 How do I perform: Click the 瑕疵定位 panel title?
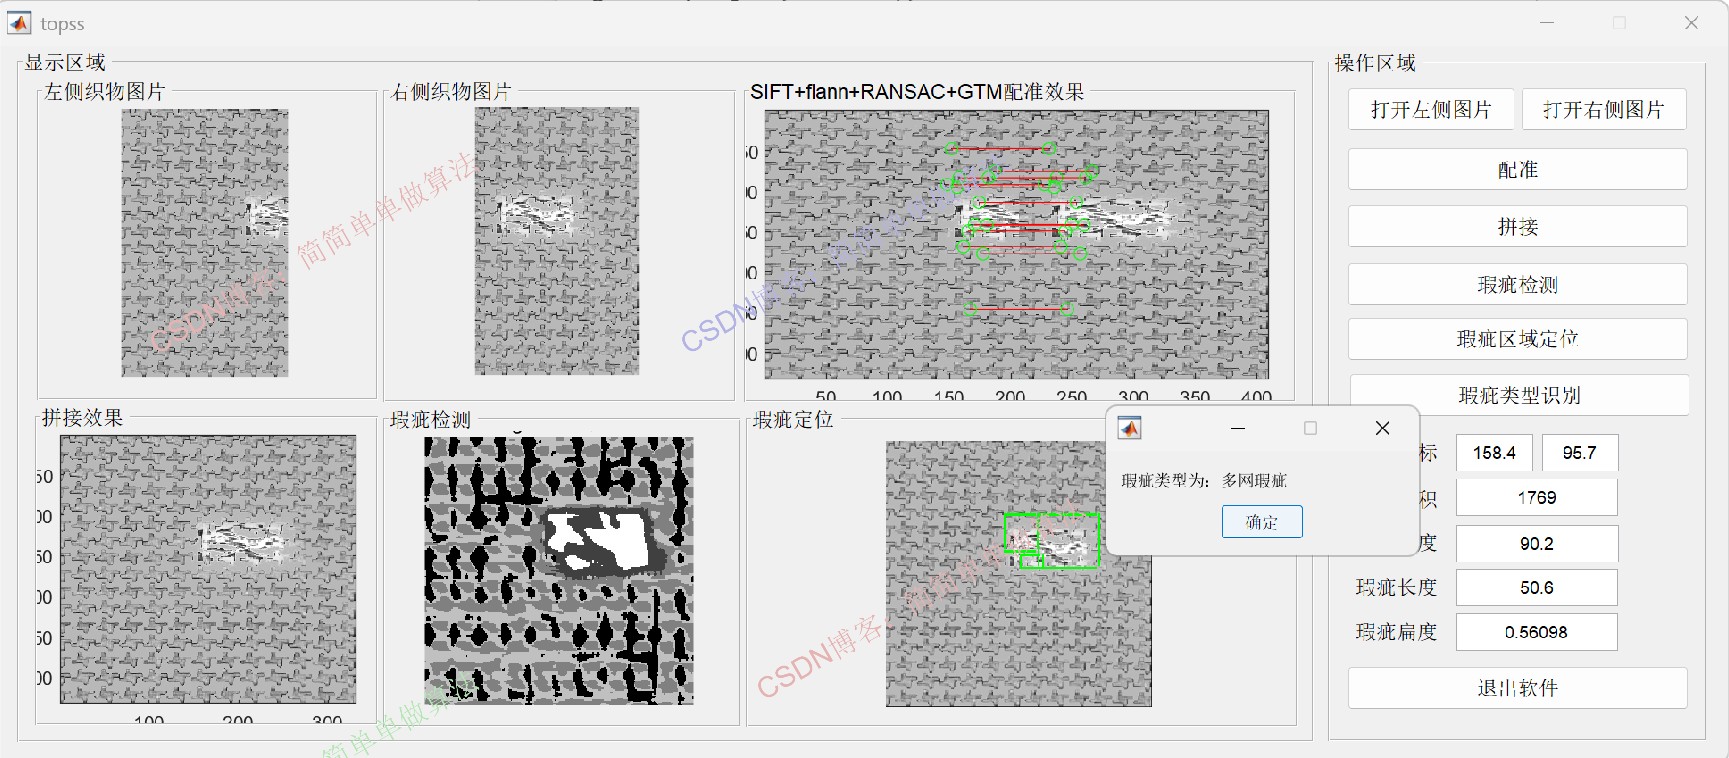tap(793, 420)
